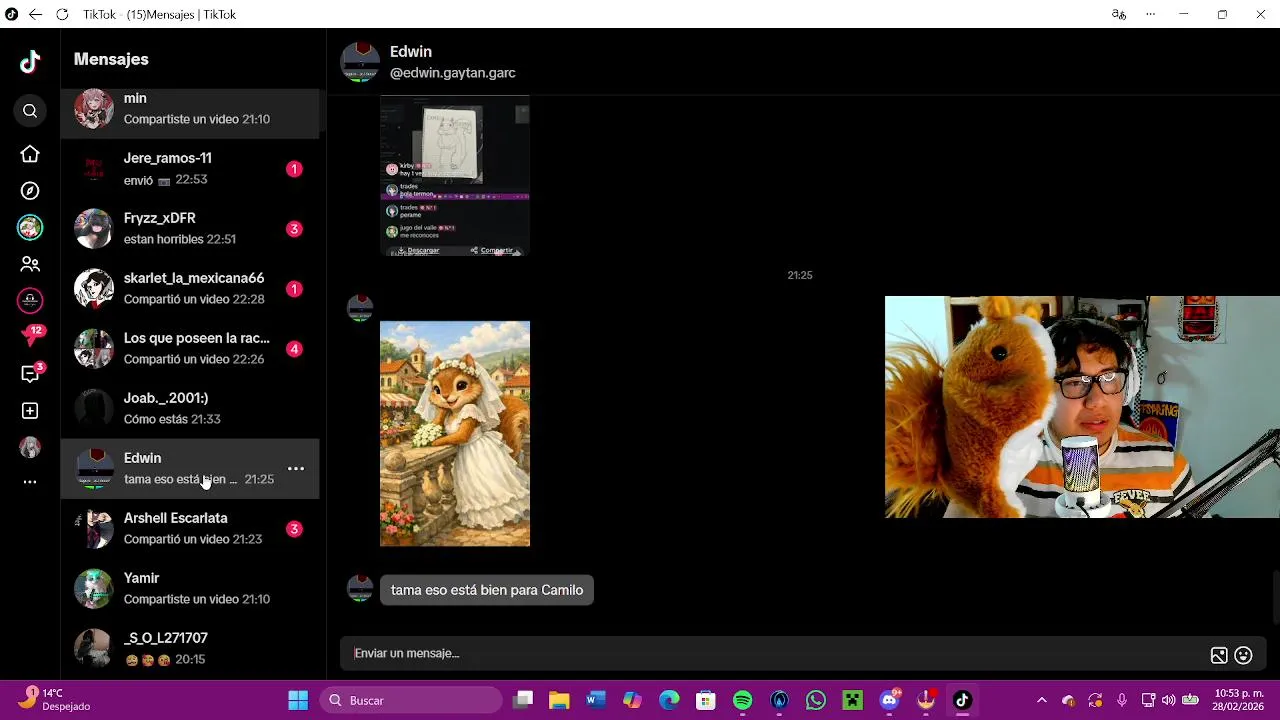Open the search magnifier in TikTok sidebar
Screen dimensions: 1280x720
30,111
